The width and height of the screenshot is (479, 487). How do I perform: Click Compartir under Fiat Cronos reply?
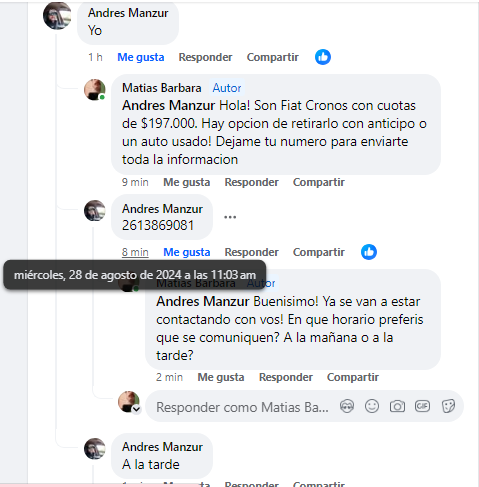click(319, 182)
